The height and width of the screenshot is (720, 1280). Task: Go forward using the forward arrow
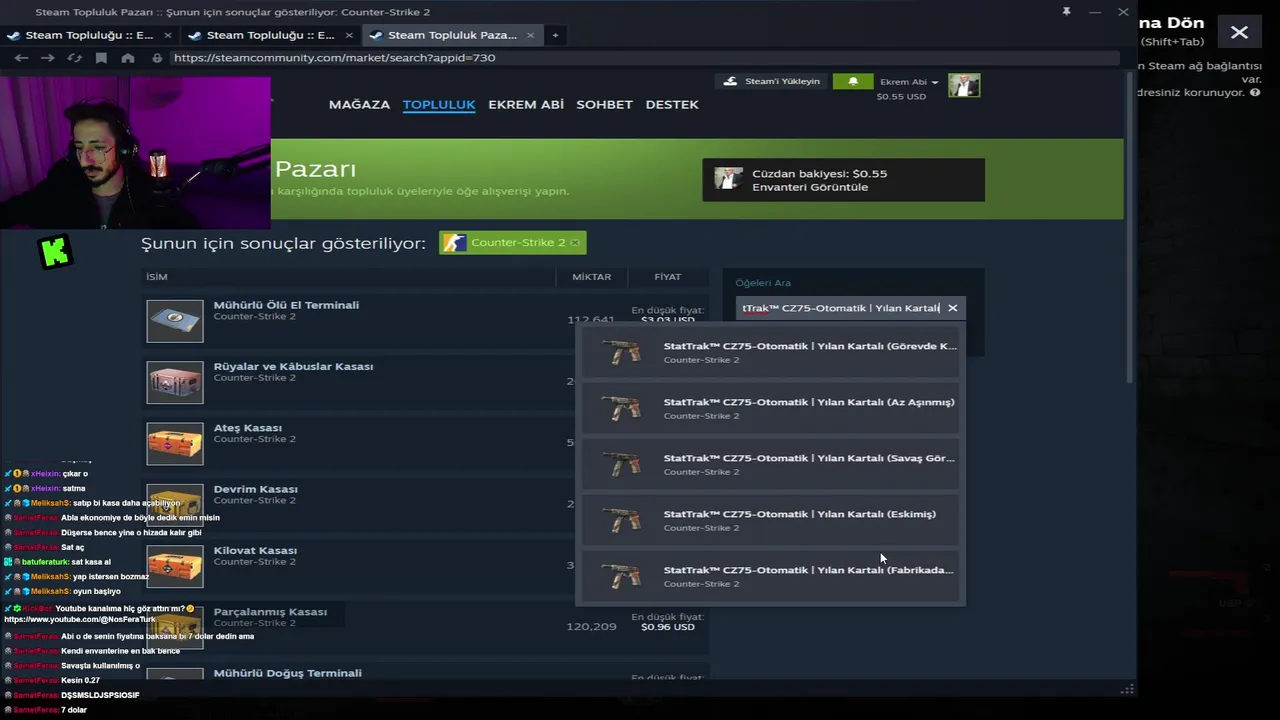pyautogui.click(x=47, y=58)
